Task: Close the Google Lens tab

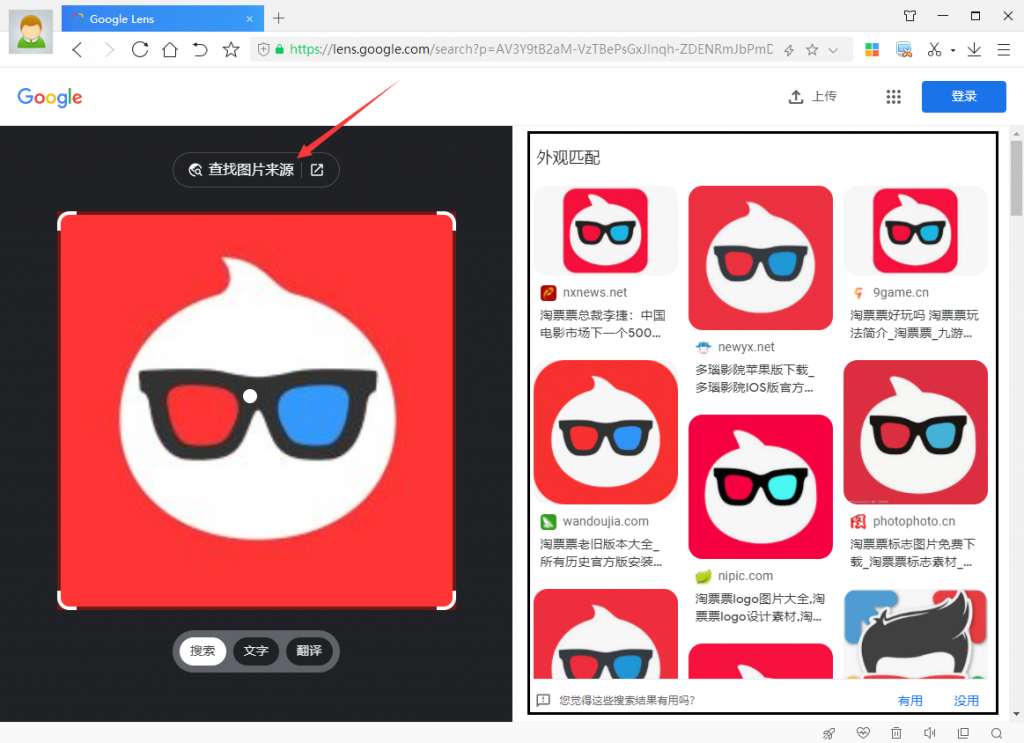Action: tap(249, 19)
